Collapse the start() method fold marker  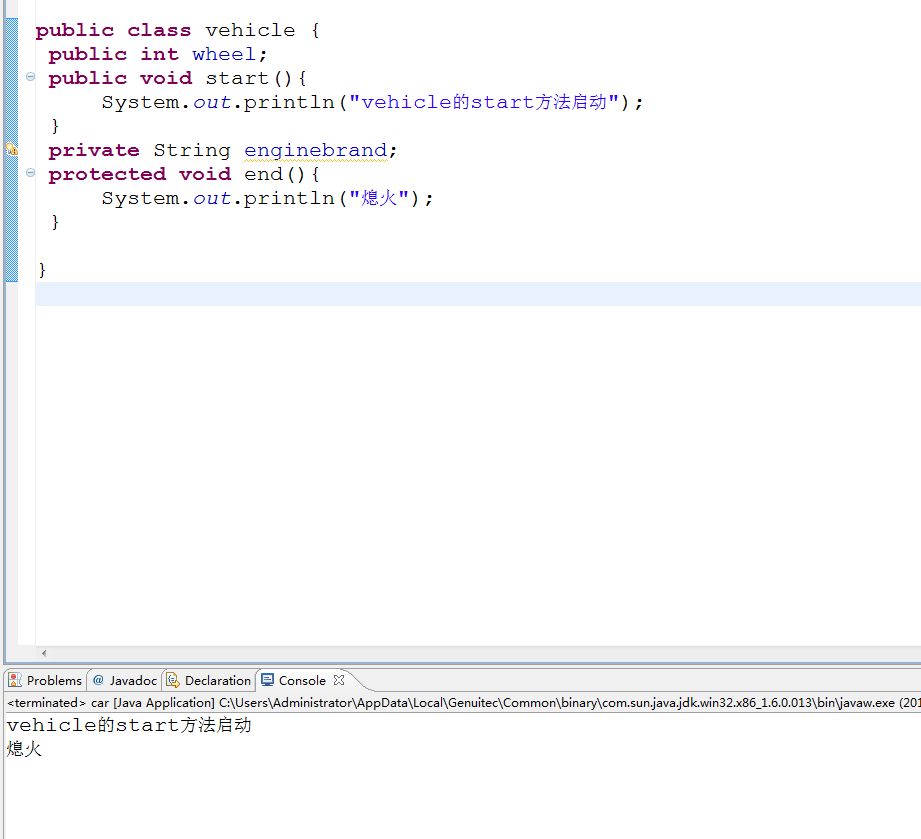[31, 76]
